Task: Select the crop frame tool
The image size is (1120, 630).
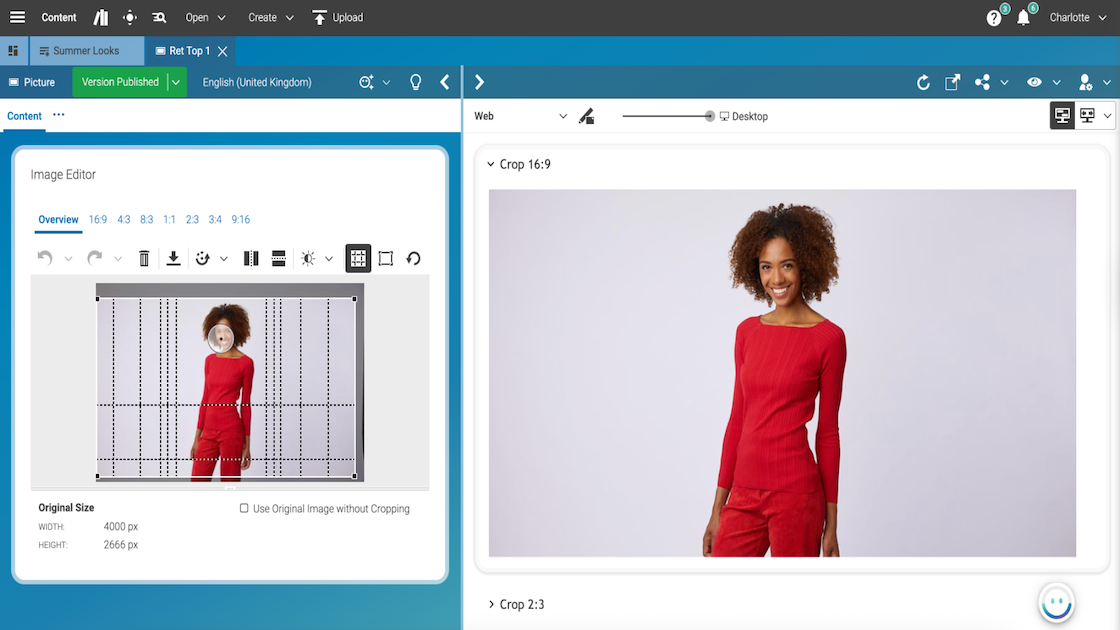Action: (386, 259)
